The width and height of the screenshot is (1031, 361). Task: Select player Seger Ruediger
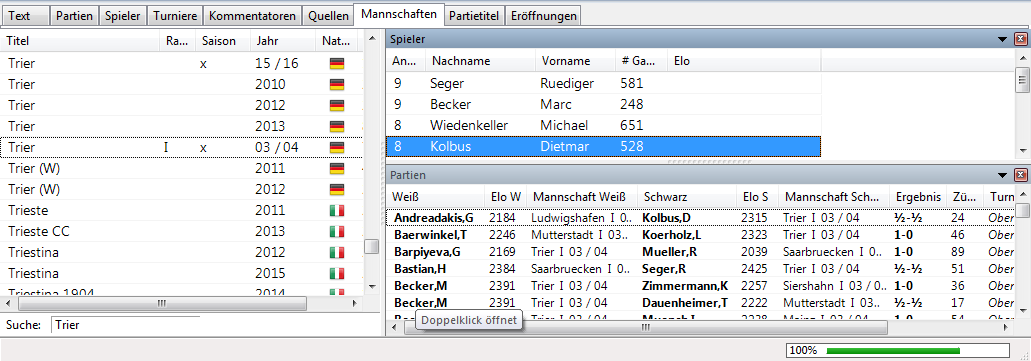point(603,84)
